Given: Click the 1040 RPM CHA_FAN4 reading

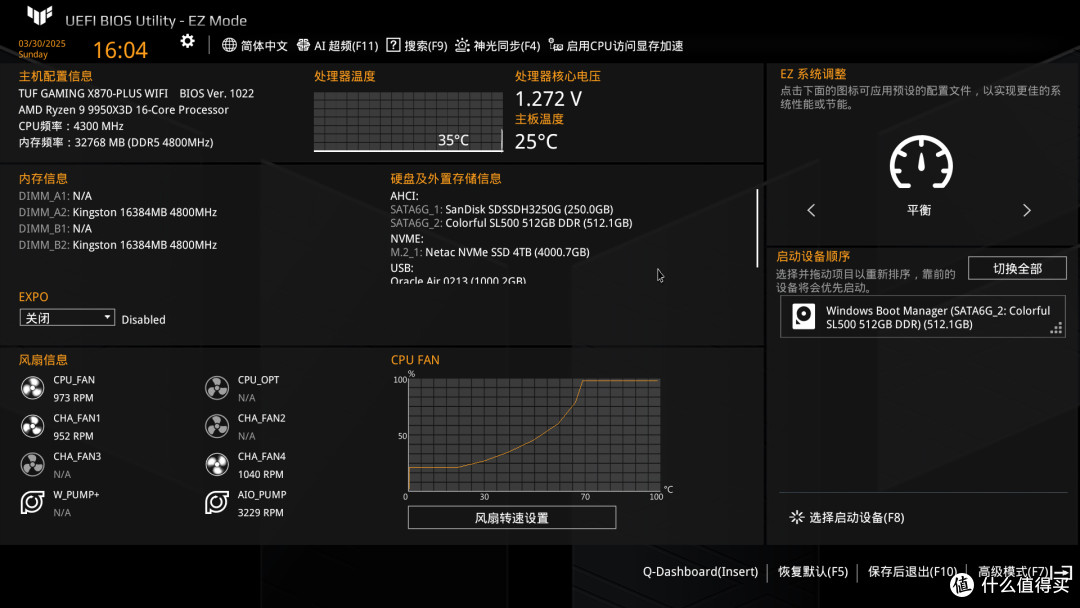Looking at the screenshot, I should 260,474.
